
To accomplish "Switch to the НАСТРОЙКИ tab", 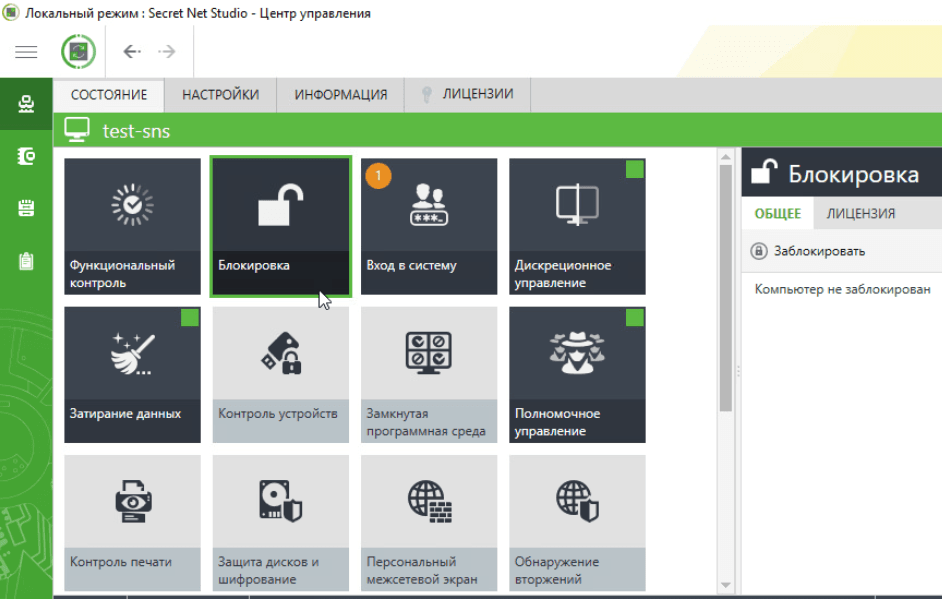I will [x=220, y=95].
